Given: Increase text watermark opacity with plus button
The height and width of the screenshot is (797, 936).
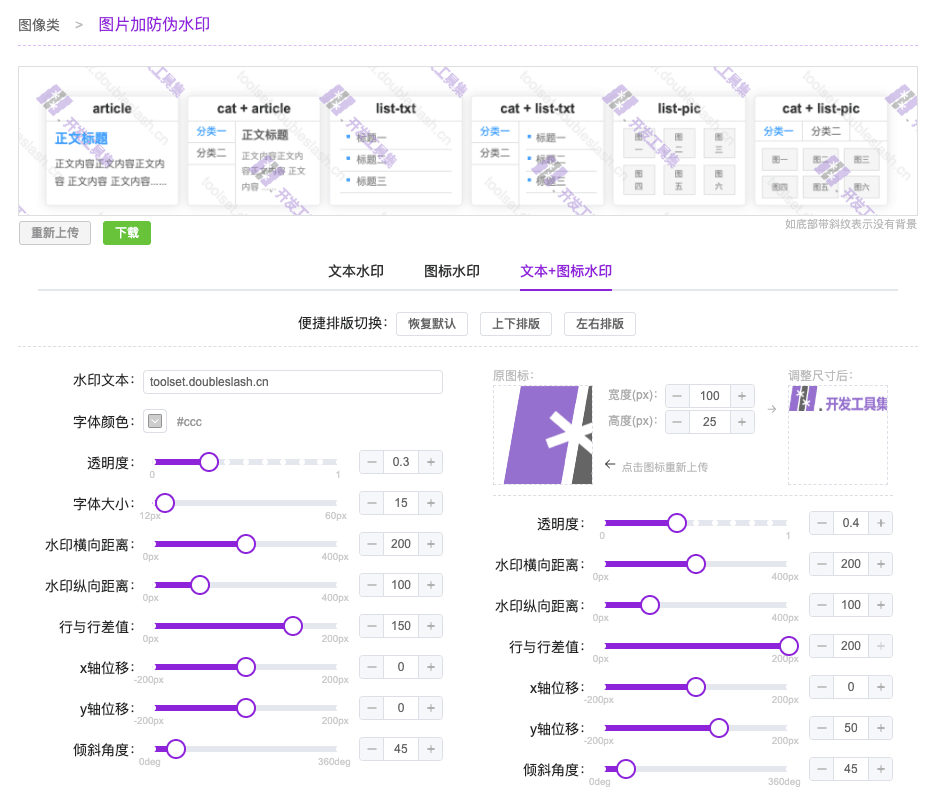Looking at the screenshot, I should pos(431,462).
